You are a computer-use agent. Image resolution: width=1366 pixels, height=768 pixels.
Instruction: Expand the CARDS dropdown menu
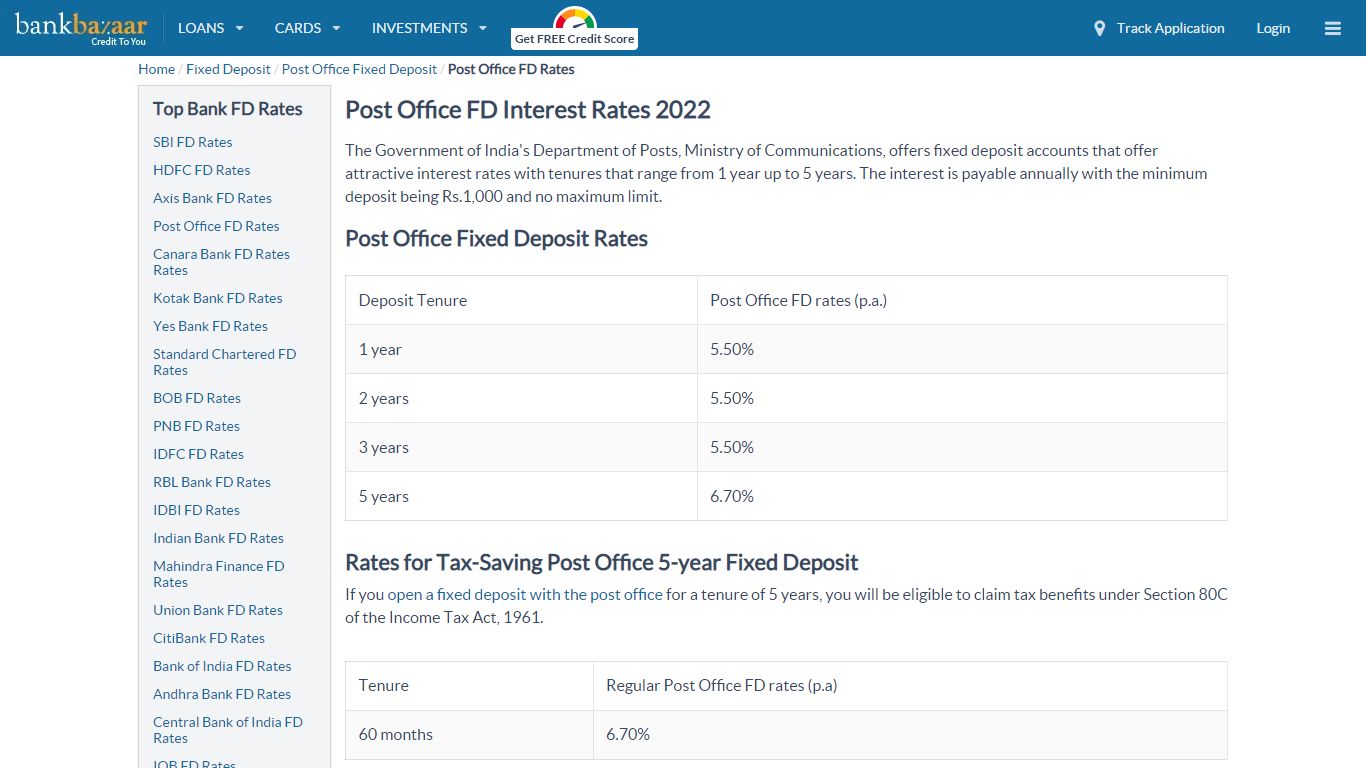(307, 28)
